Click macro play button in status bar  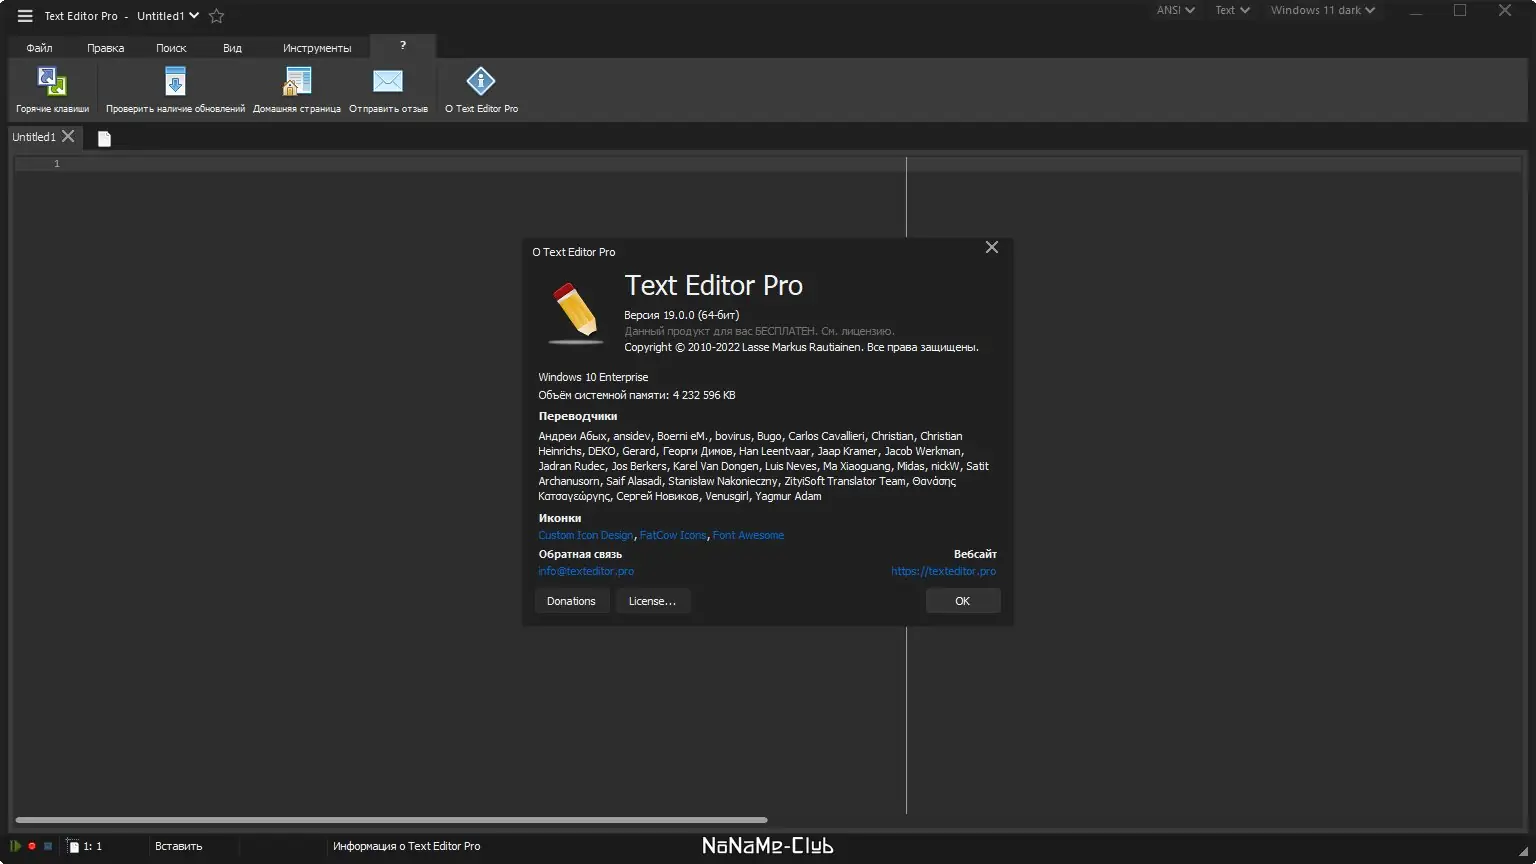coord(16,846)
